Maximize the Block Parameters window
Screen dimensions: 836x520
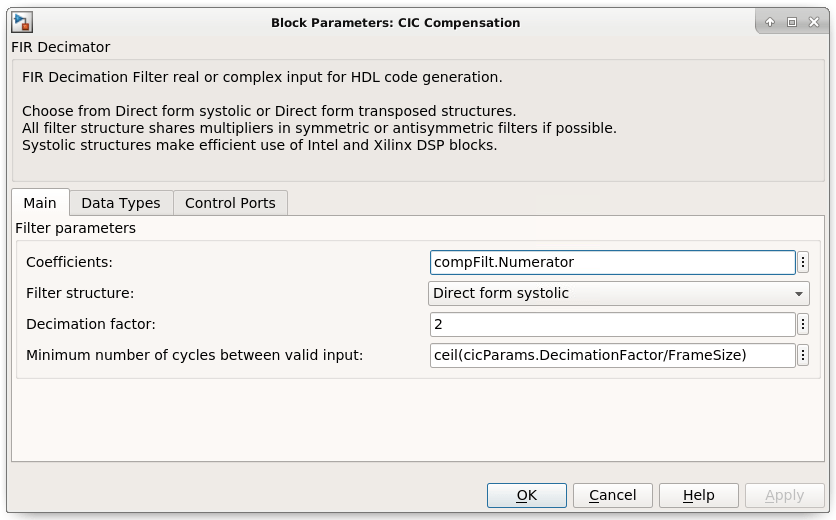click(791, 22)
